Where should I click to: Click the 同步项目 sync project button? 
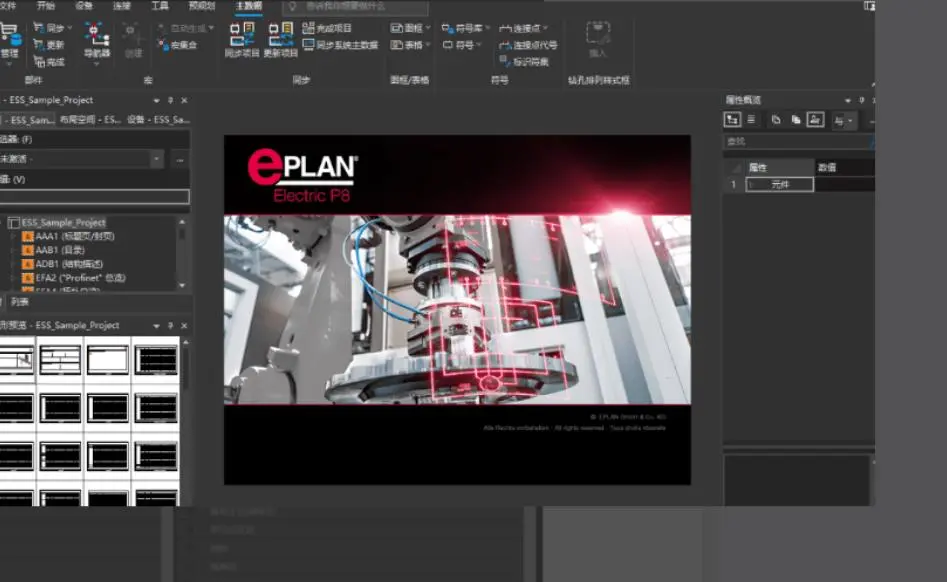coord(242,40)
